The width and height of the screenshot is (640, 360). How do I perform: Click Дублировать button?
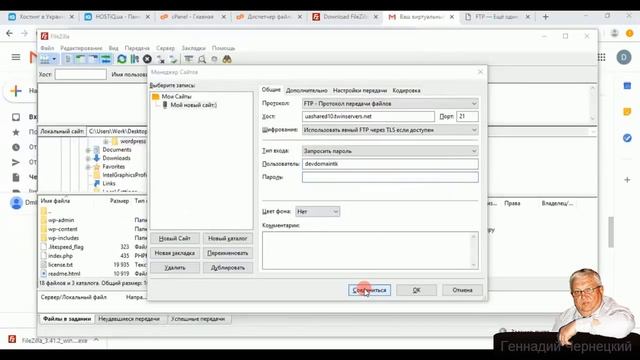point(227,268)
